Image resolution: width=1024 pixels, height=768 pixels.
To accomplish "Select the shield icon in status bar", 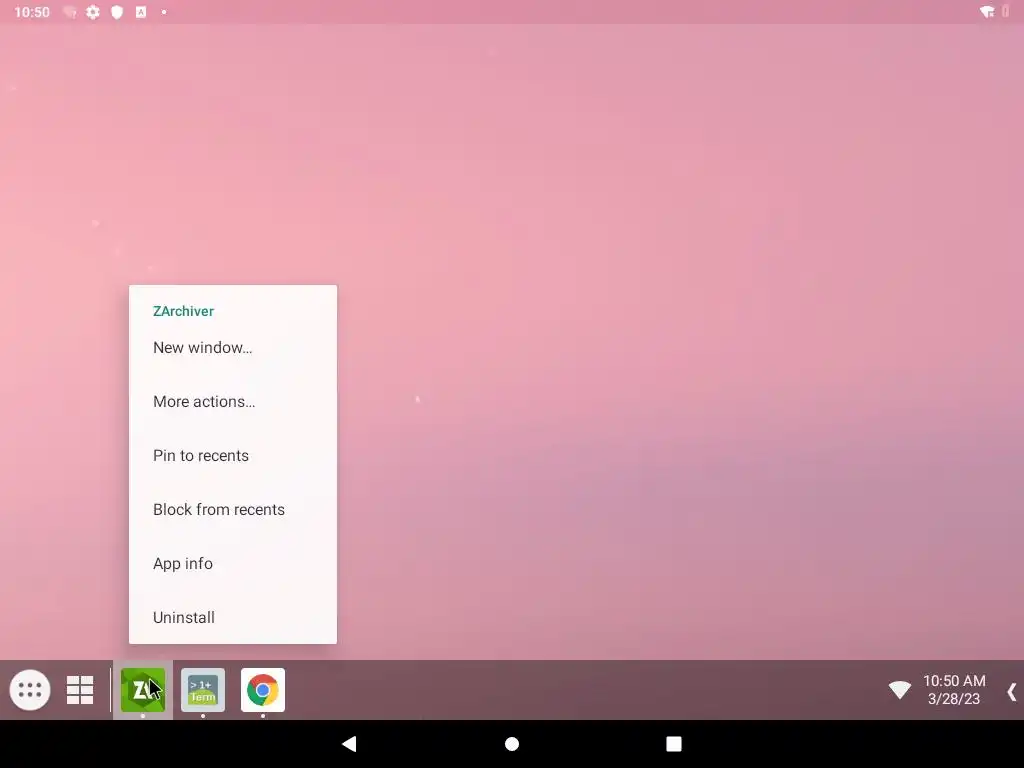I will point(117,12).
